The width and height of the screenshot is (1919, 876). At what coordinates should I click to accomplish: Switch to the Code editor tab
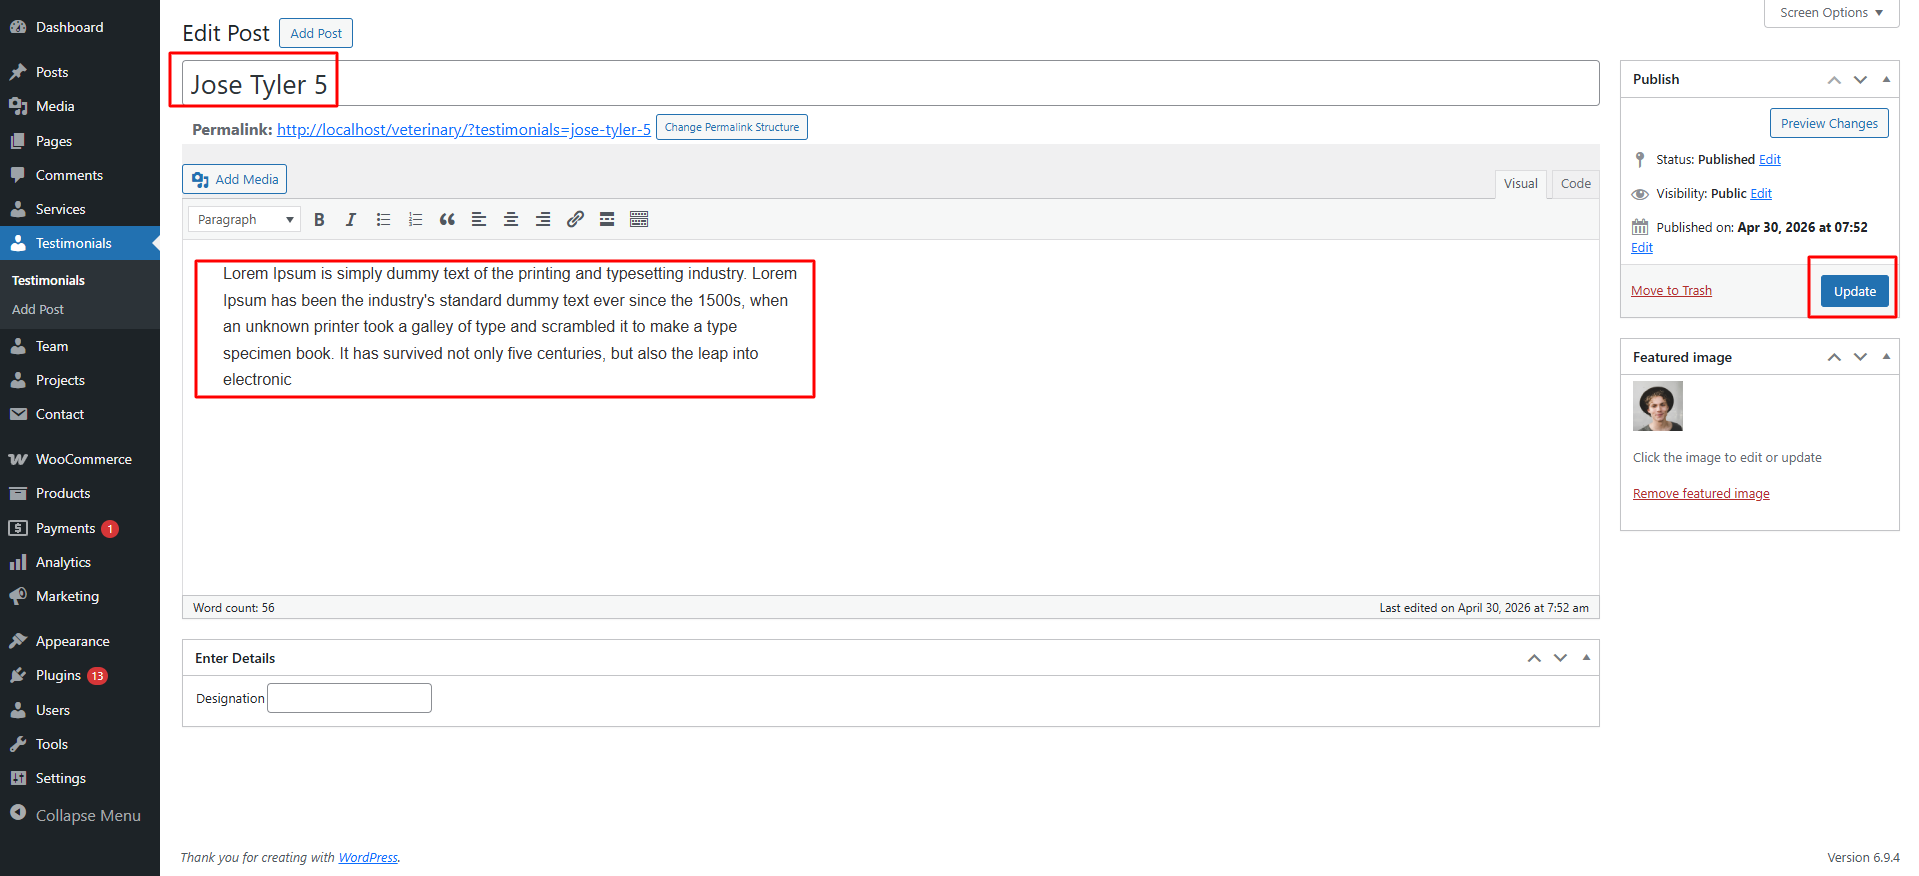click(x=1575, y=184)
